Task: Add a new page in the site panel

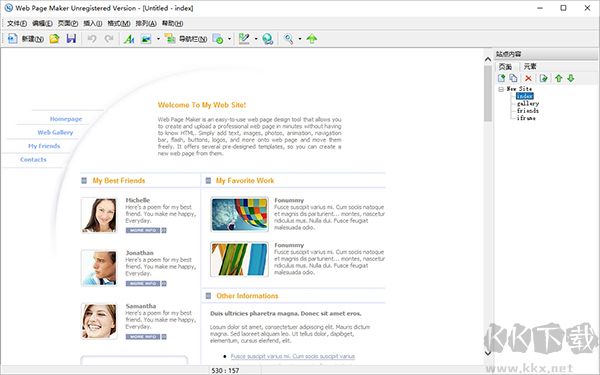Action: pyautogui.click(x=501, y=78)
